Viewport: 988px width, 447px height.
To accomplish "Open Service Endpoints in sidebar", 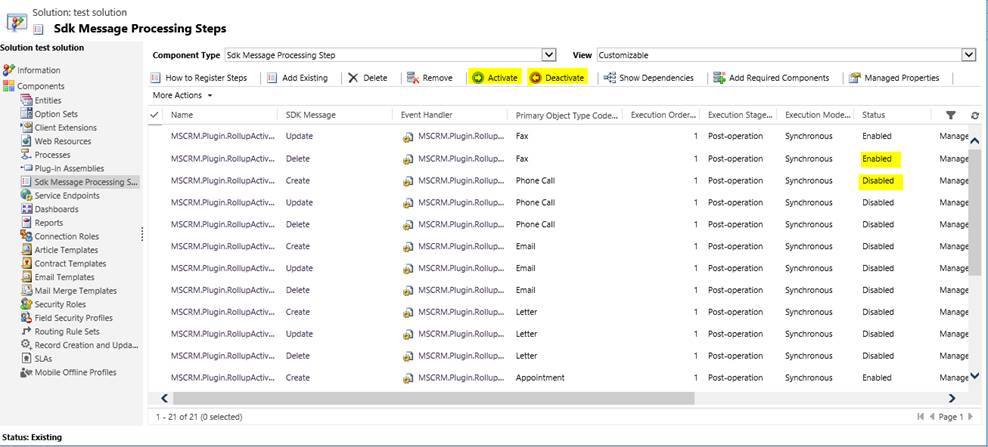I will [x=67, y=195].
